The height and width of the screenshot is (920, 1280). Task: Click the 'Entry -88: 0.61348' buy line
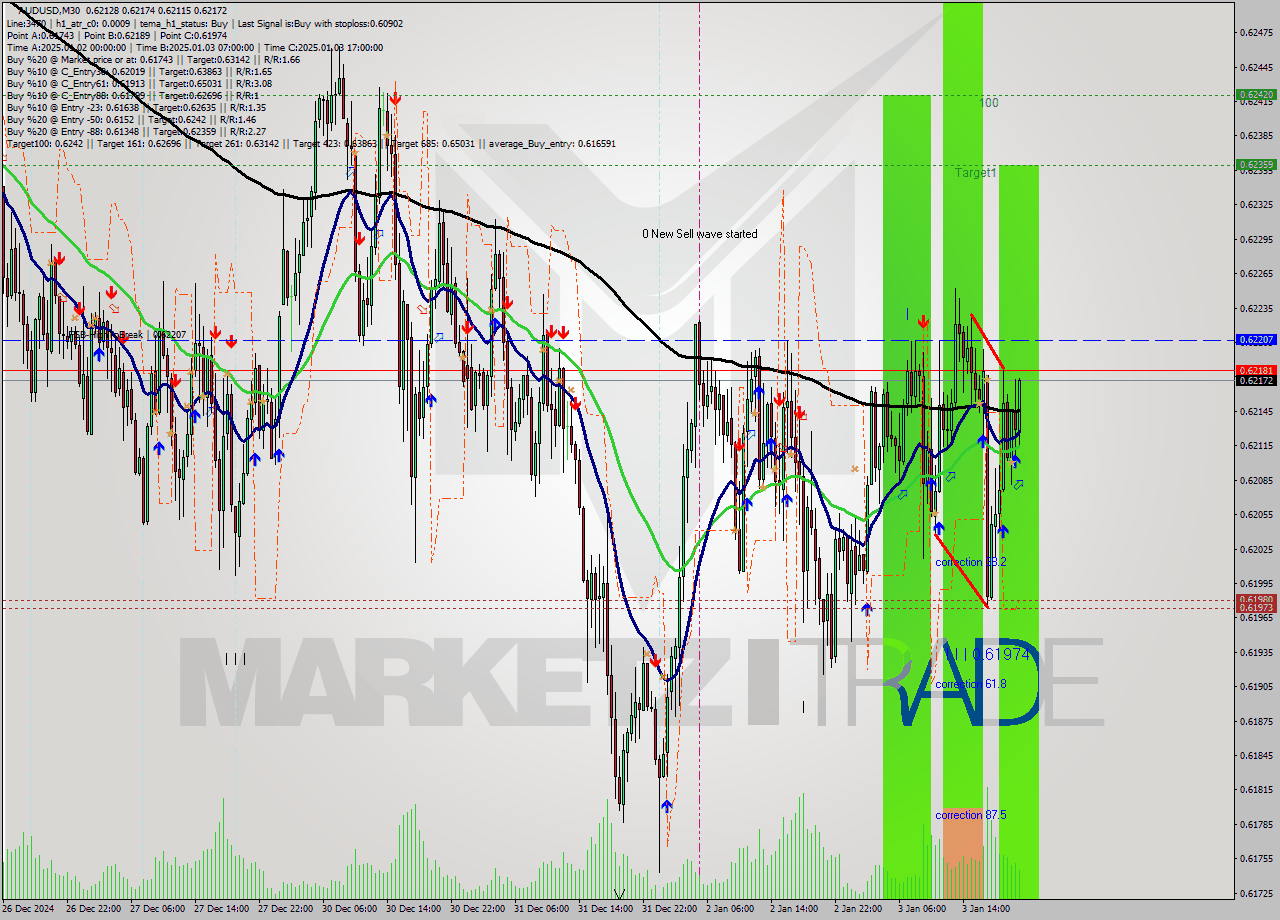pos(136,131)
